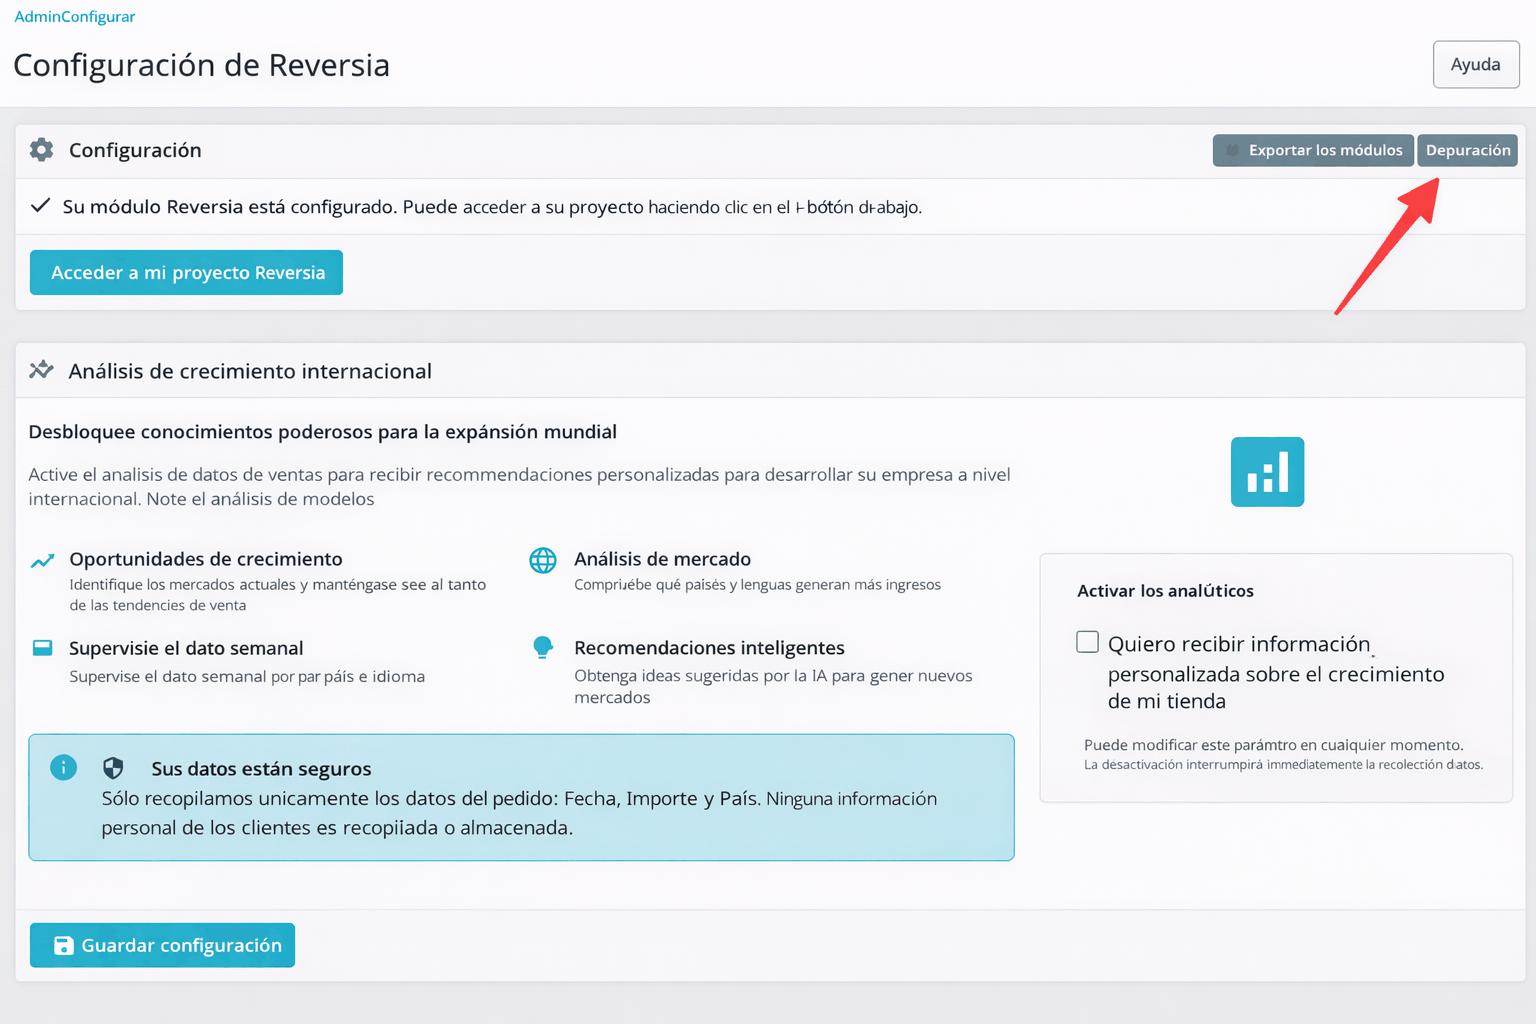Open AdminConfigurar breadcrumb link
This screenshot has height=1024, width=1536.
[74, 16]
